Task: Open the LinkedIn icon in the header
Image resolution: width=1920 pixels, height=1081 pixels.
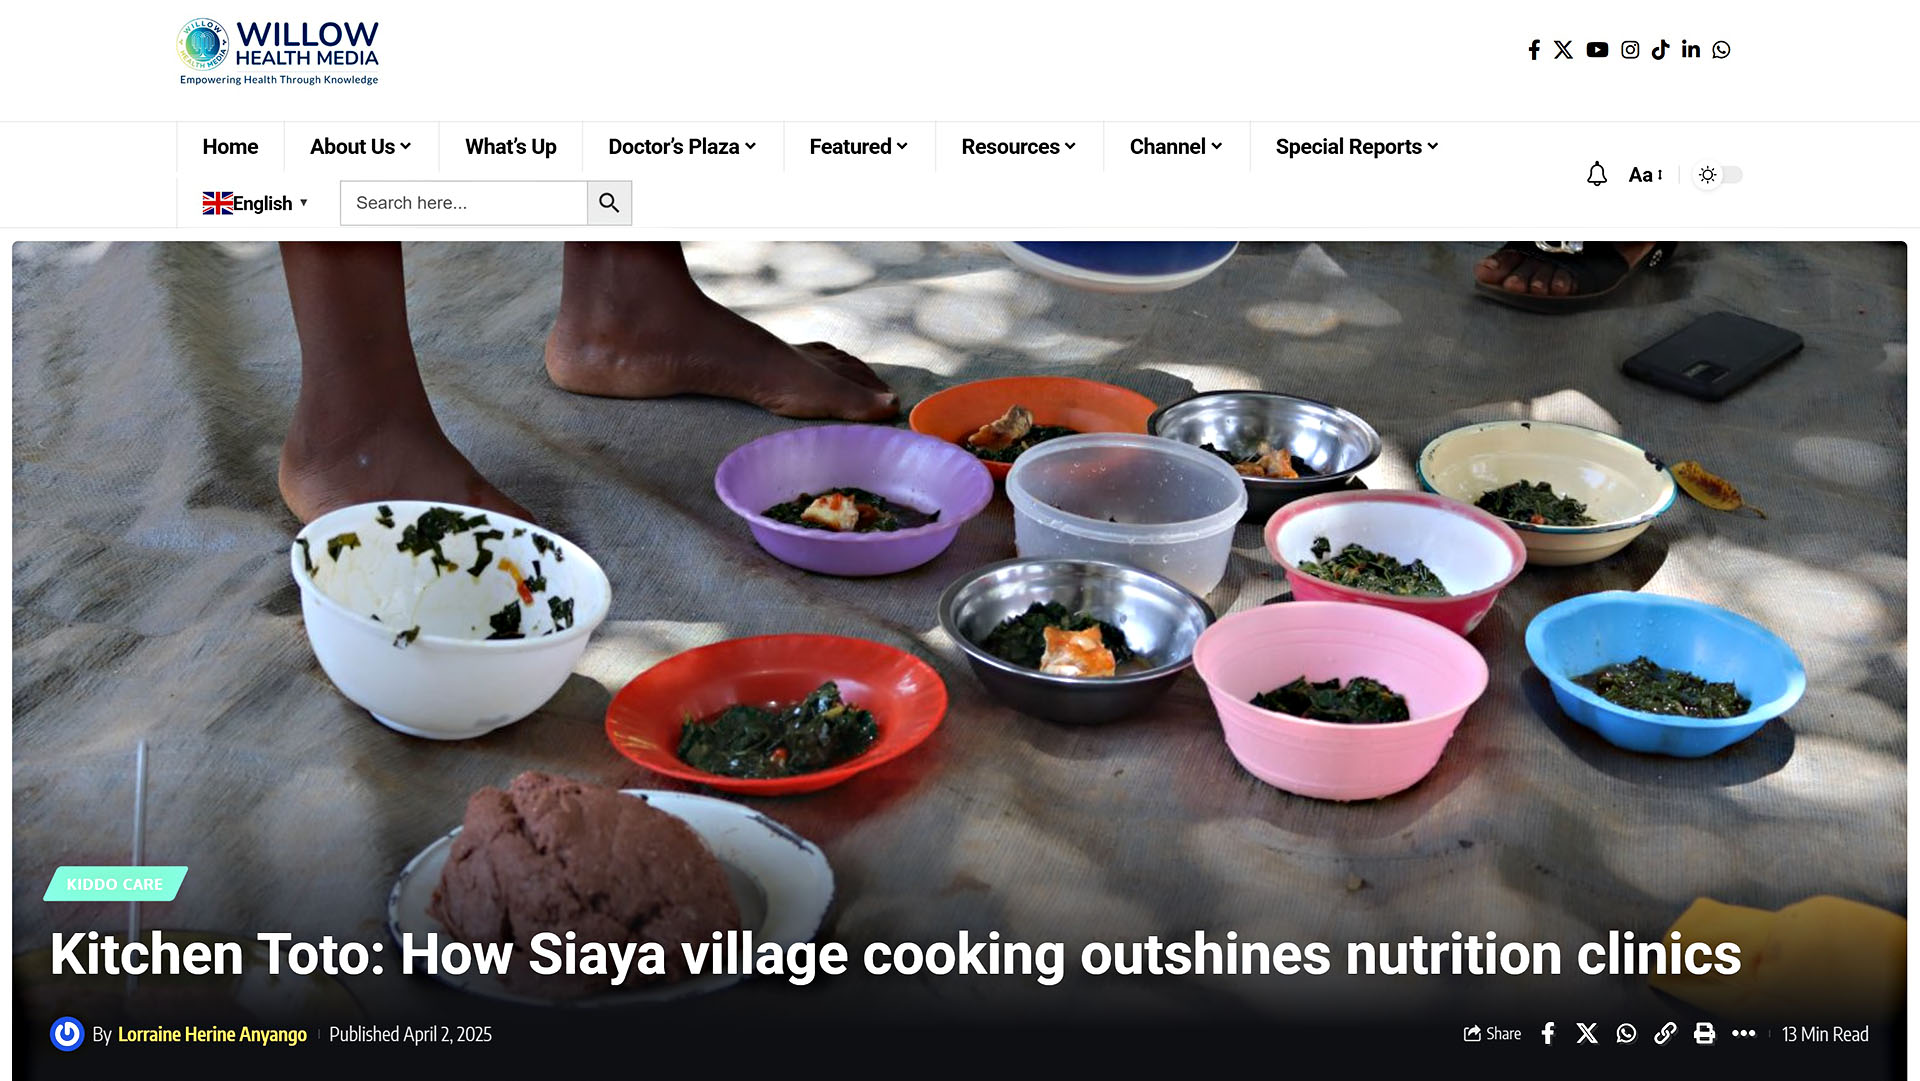Action: tap(1691, 49)
